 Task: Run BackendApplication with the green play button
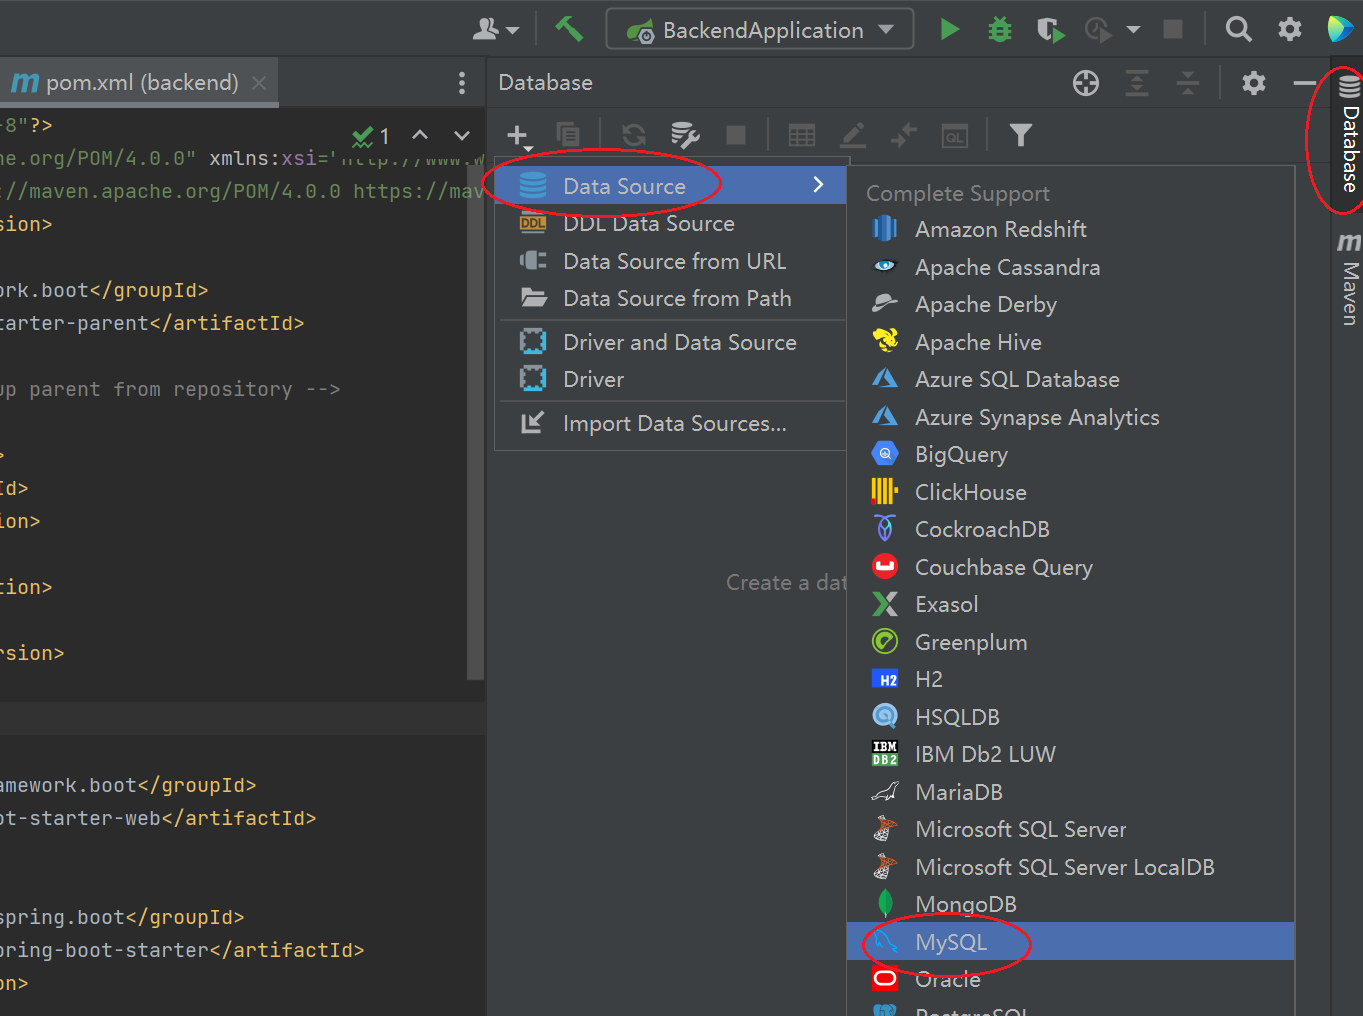(950, 29)
